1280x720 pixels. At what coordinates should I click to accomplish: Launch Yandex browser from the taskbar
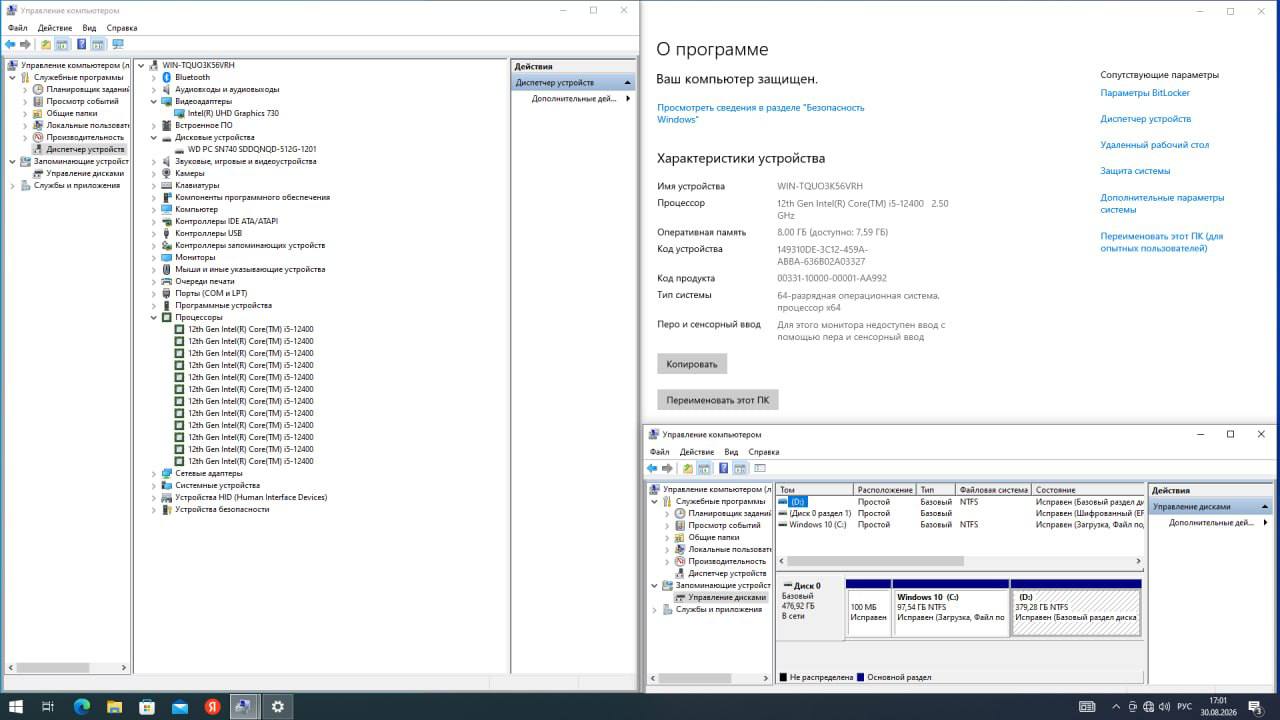(212, 706)
